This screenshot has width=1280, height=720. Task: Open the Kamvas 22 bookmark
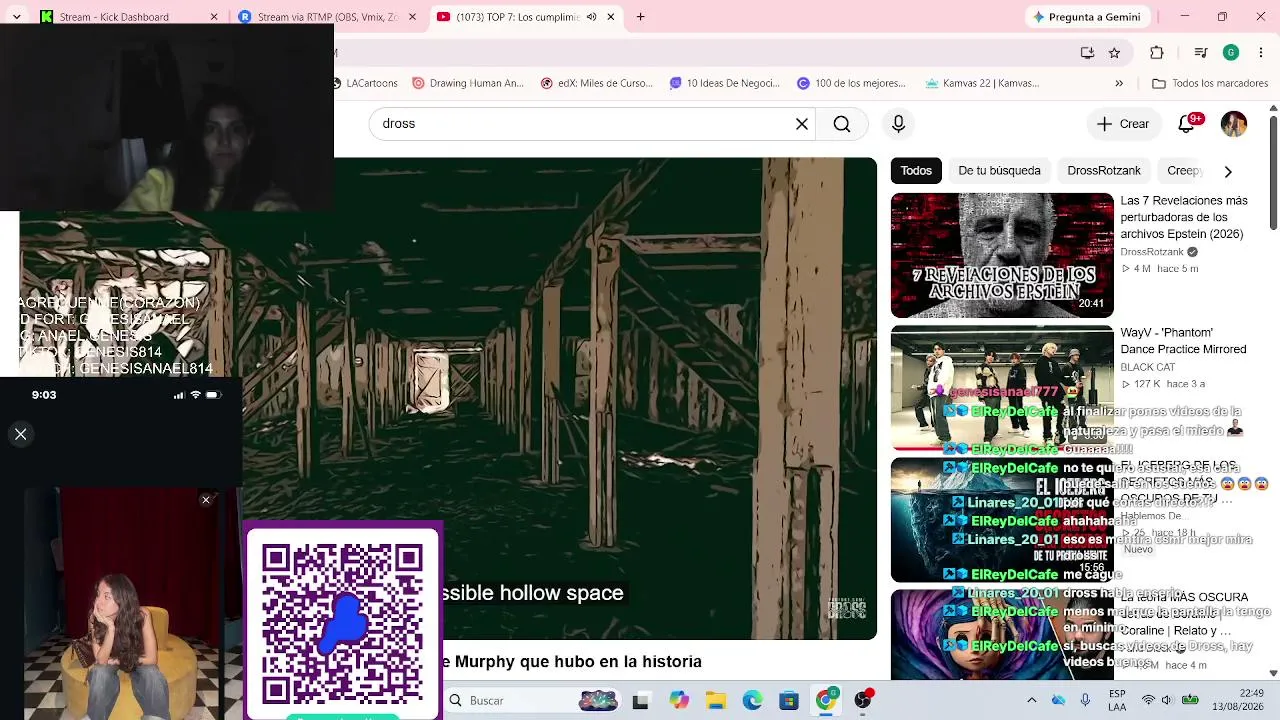983,83
